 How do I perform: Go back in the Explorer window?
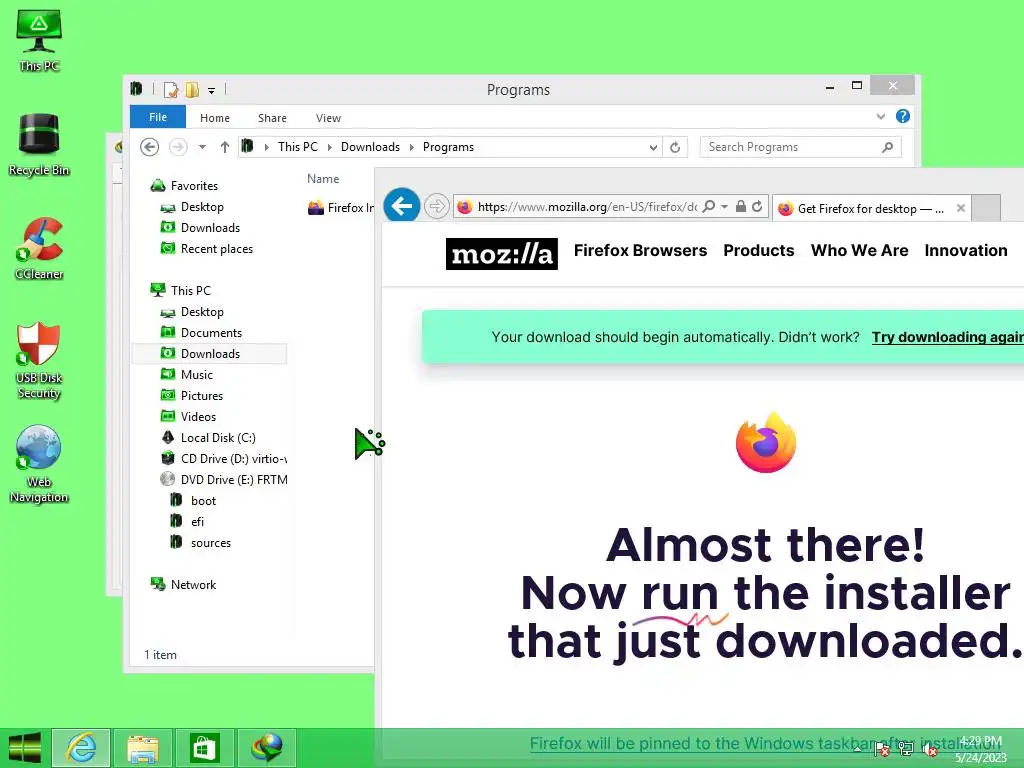point(150,147)
